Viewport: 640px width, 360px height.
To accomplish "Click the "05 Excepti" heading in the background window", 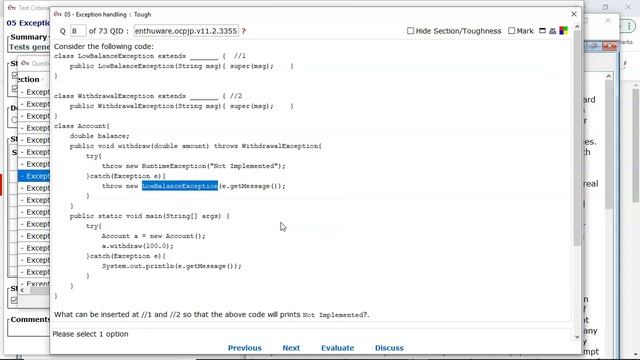I will click(x=28, y=23).
